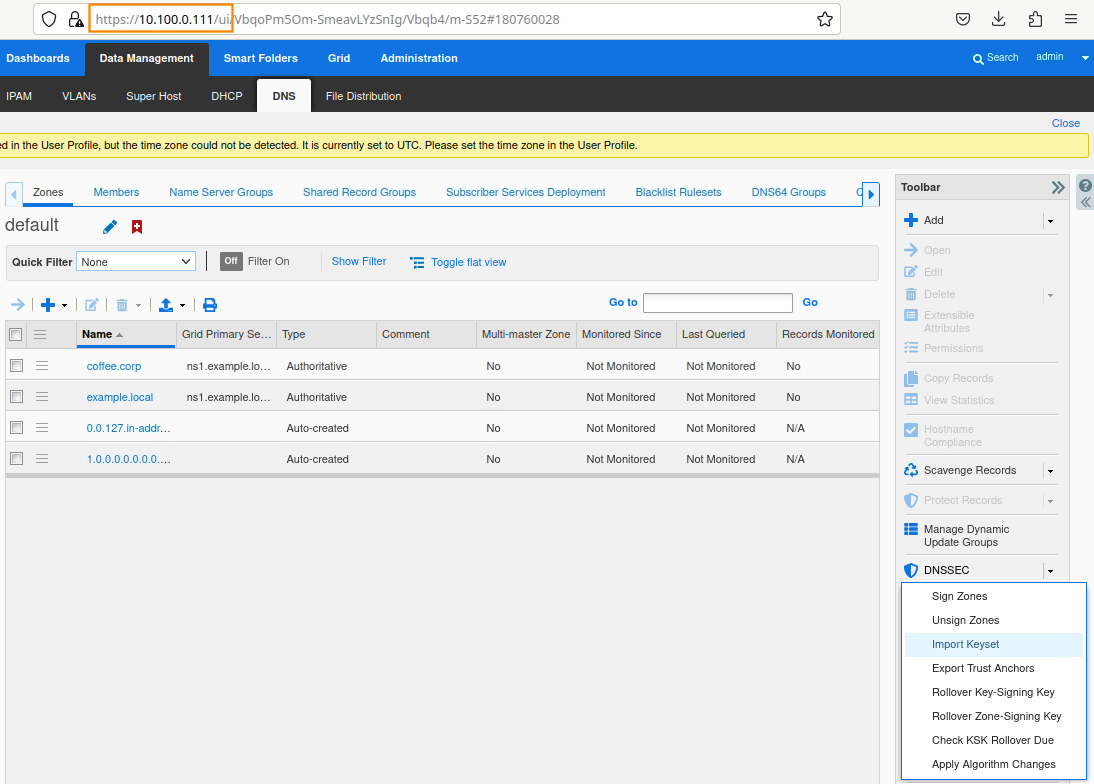Image resolution: width=1094 pixels, height=784 pixels.
Task: Click the Go to input field
Action: [x=717, y=302]
